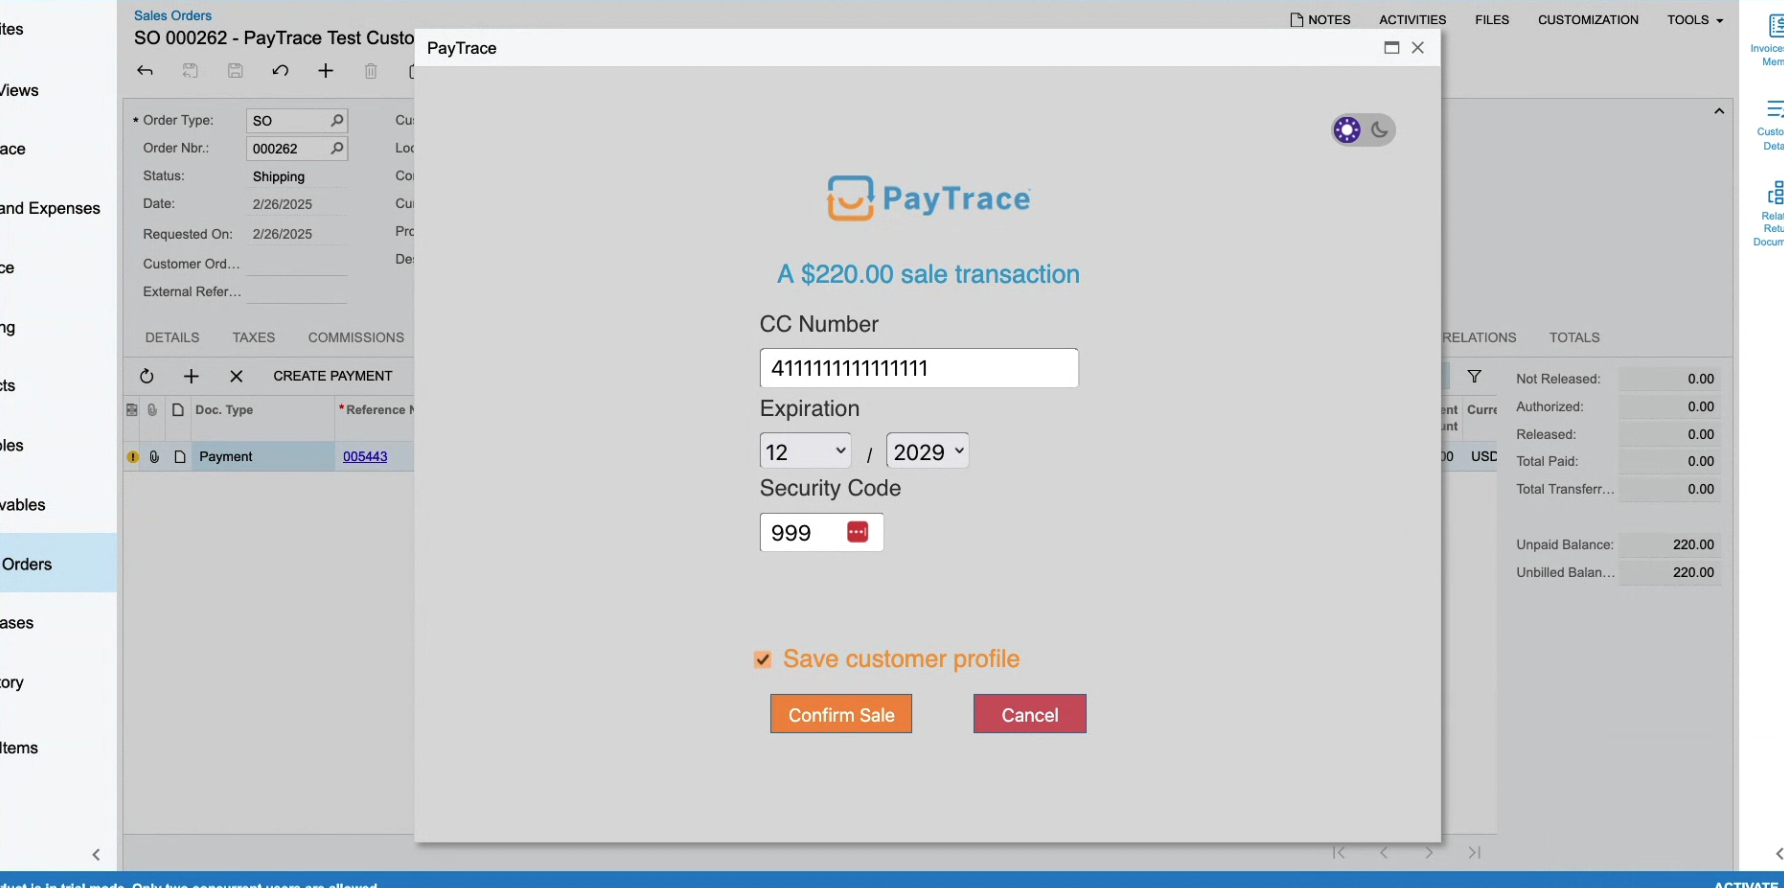The width and height of the screenshot is (1784, 888).
Task: Click the Unpaid Balance value 220.00
Action: 1693,545
